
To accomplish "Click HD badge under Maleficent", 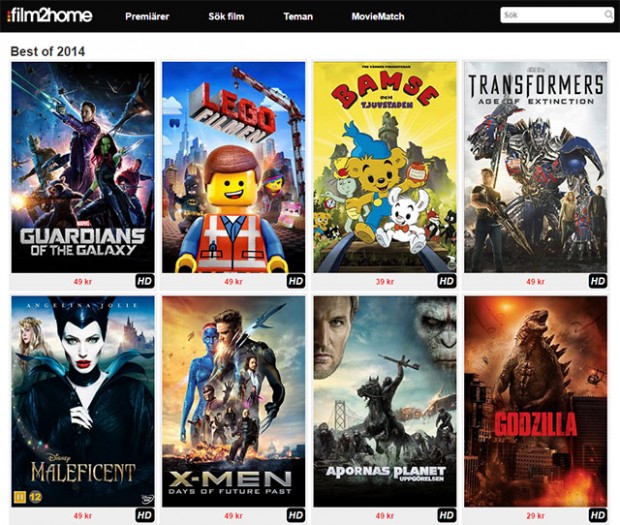I will 145,515.
